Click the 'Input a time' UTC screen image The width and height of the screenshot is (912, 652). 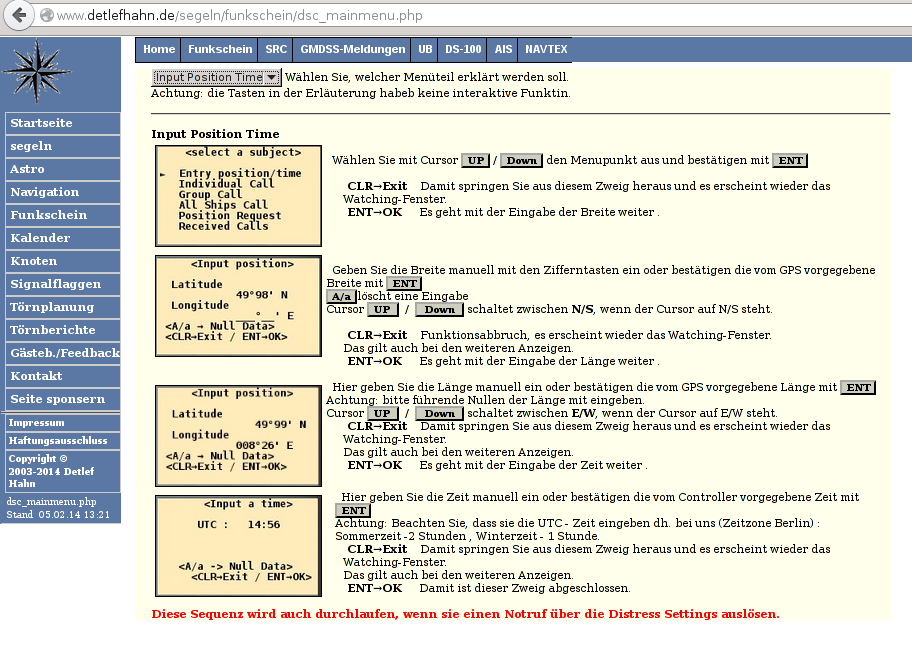(238, 546)
